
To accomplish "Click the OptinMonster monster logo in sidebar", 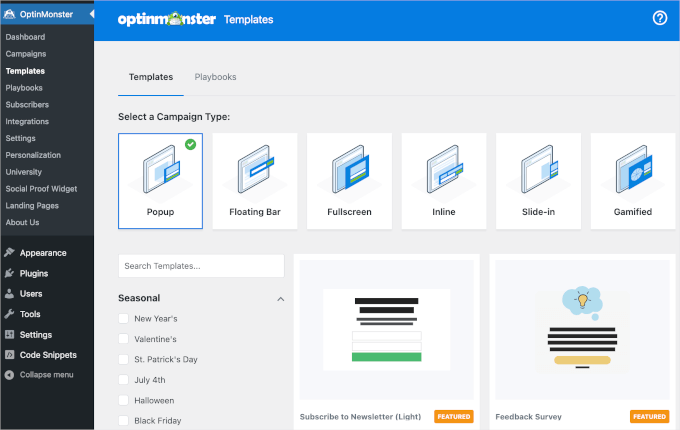I will click(9, 14).
